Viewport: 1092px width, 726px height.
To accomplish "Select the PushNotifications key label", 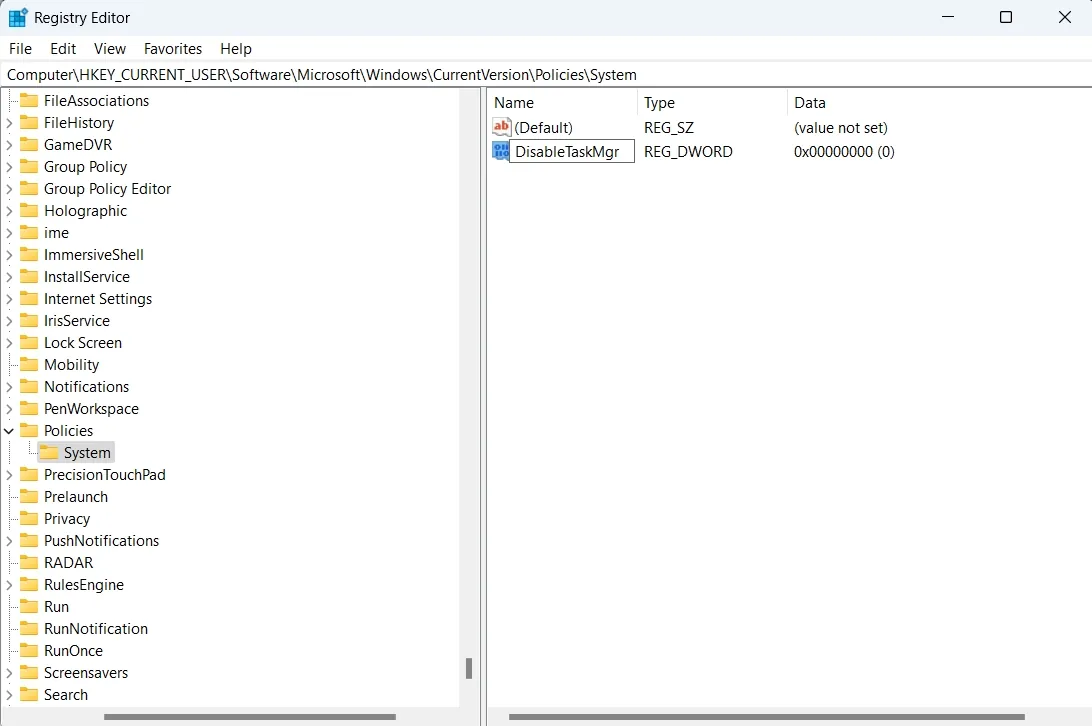I will [x=101, y=541].
